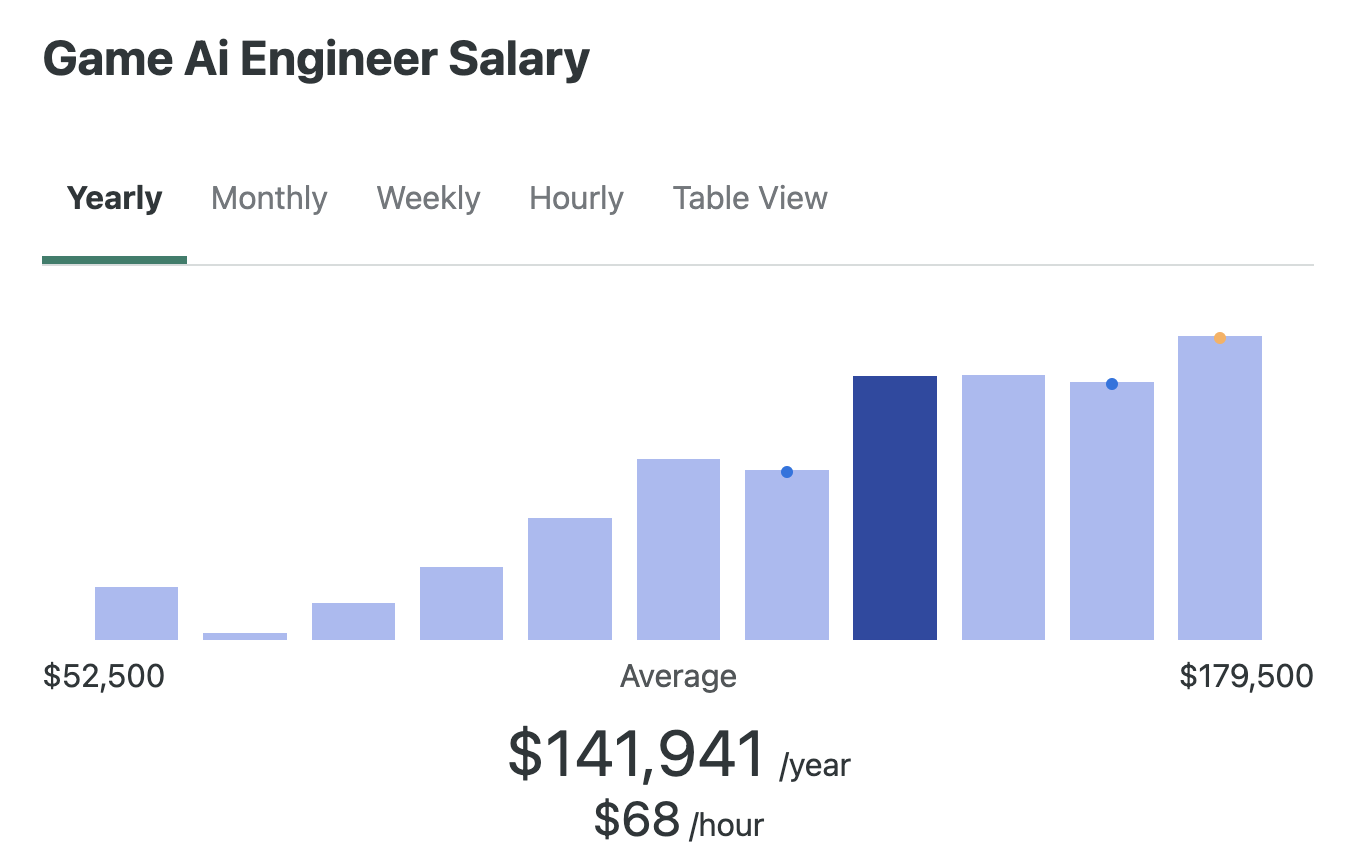
Task: Click the third bar from the left
Action: (353, 621)
